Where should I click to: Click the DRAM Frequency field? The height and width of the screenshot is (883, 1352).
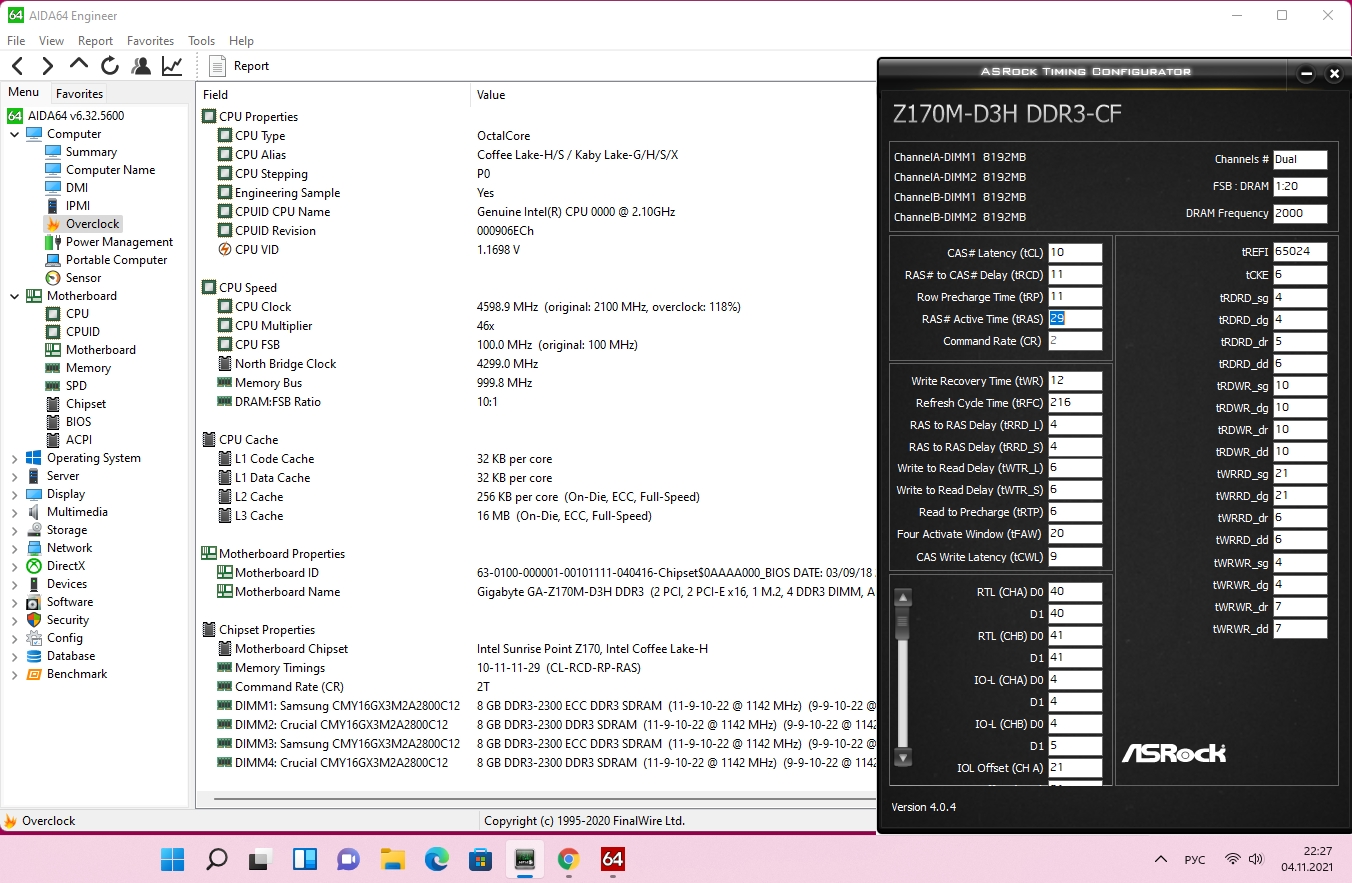click(1300, 213)
